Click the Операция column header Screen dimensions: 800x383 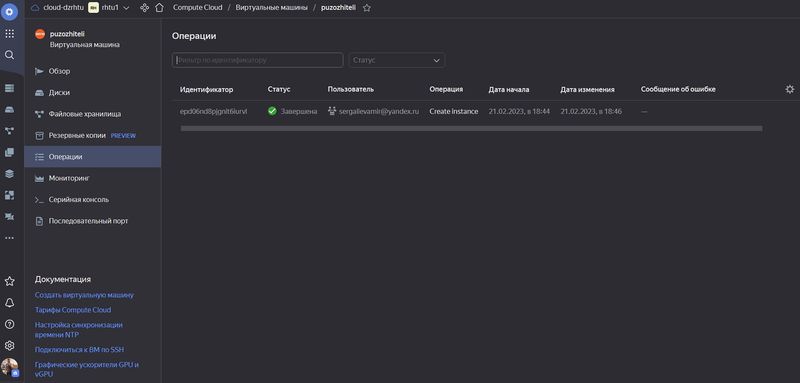(446, 89)
